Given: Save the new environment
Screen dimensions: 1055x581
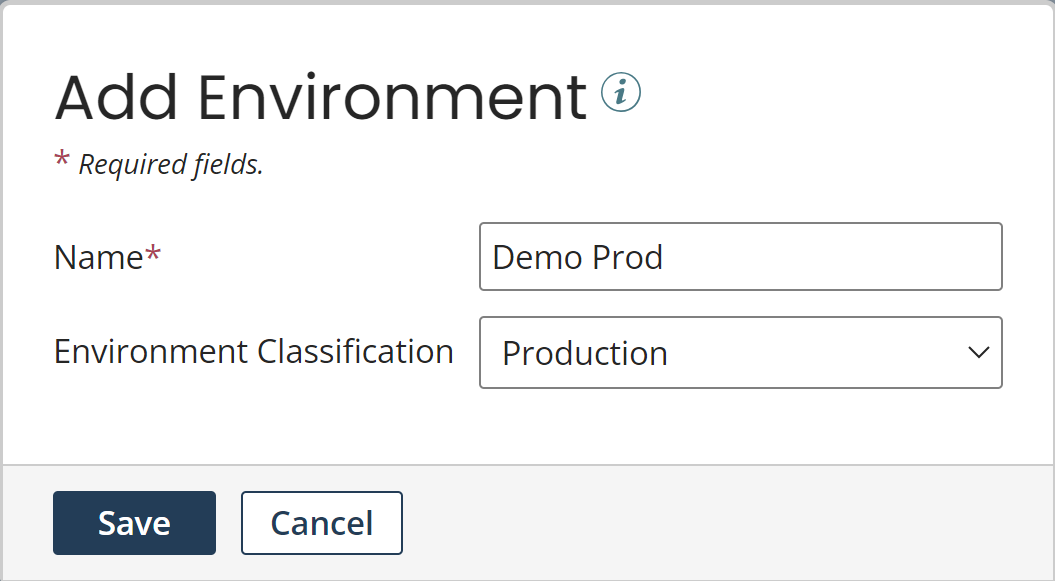Looking at the screenshot, I should [x=134, y=523].
